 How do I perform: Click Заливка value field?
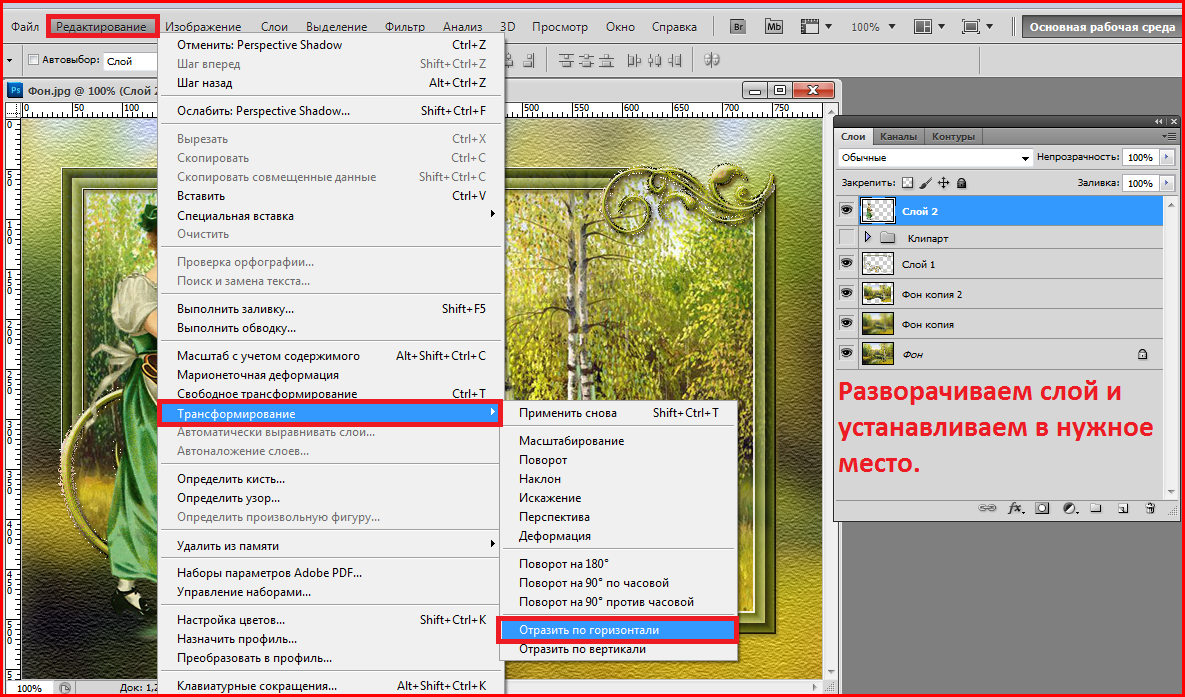(1141, 183)
